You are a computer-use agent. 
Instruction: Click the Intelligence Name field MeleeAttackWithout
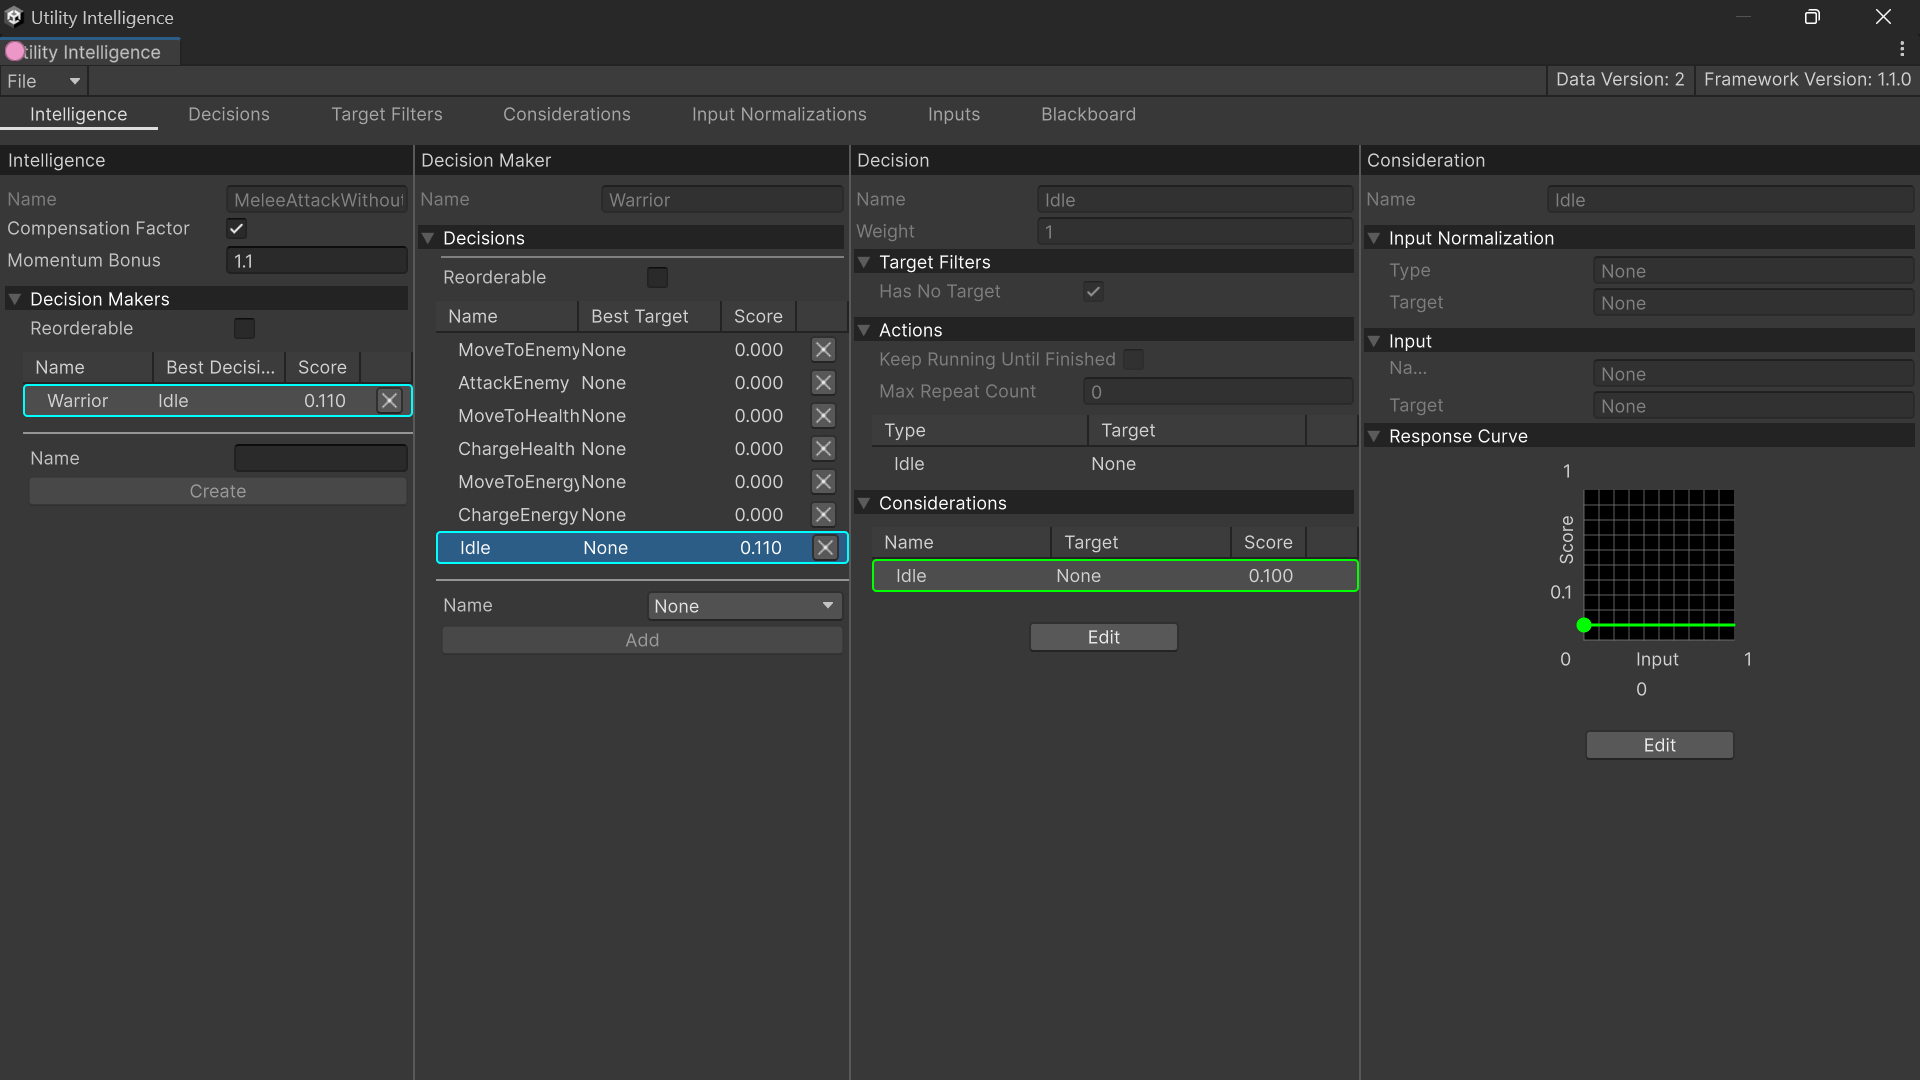point(317,200)
